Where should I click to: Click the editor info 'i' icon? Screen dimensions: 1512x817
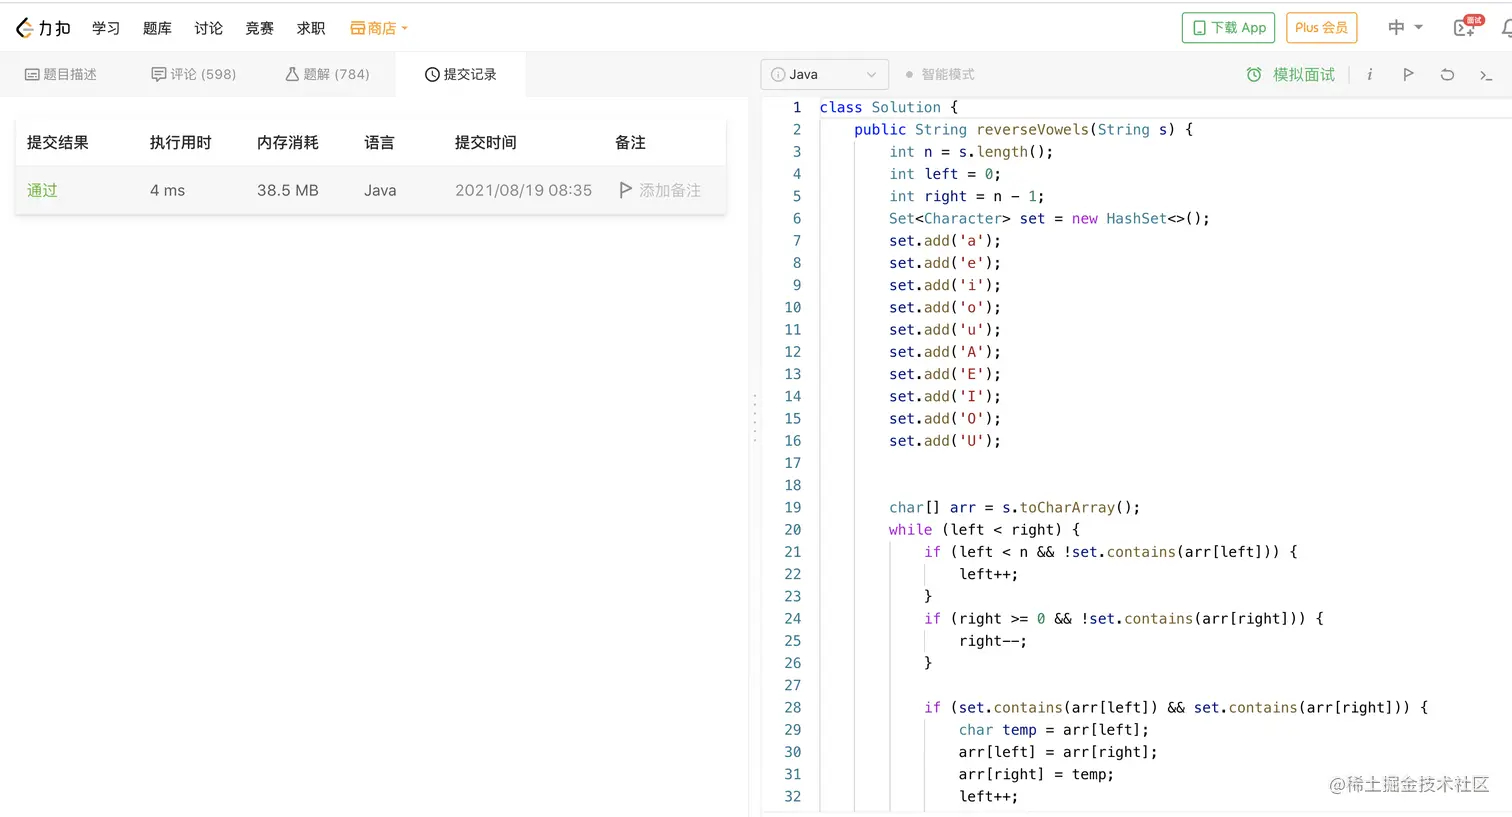point(1369,74)
